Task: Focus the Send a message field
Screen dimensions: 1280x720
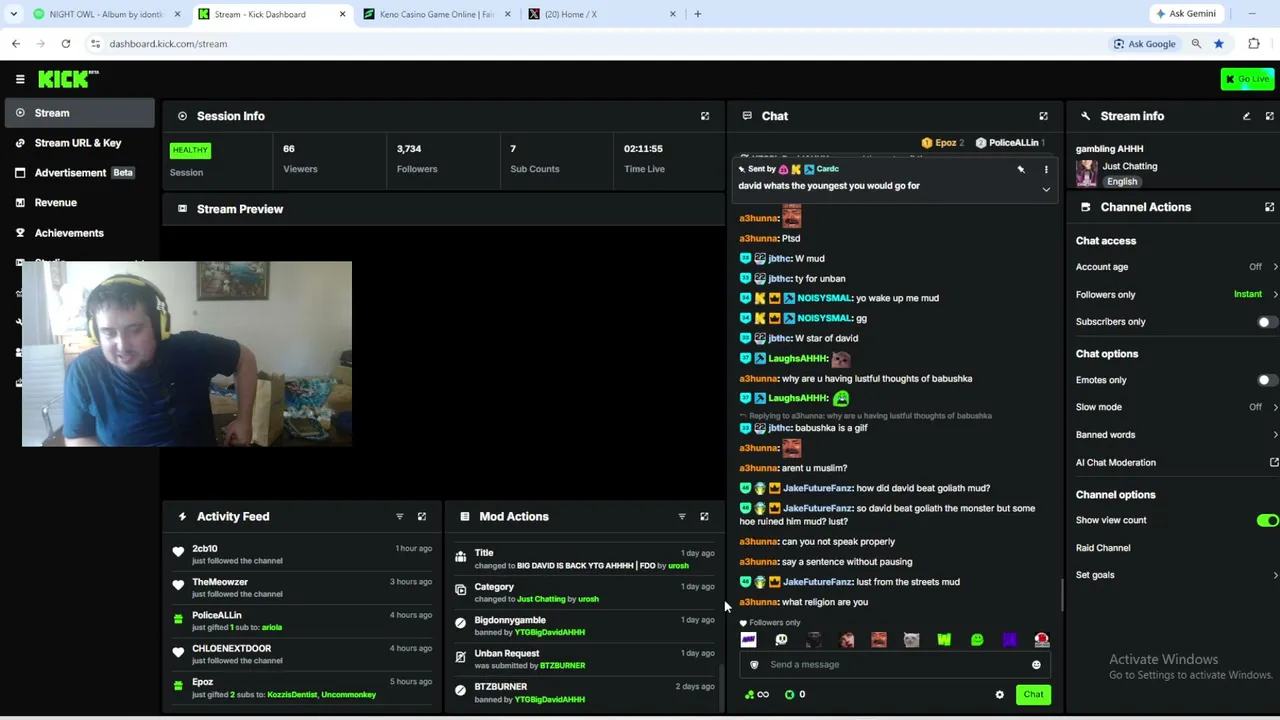Action: [895, 665]
